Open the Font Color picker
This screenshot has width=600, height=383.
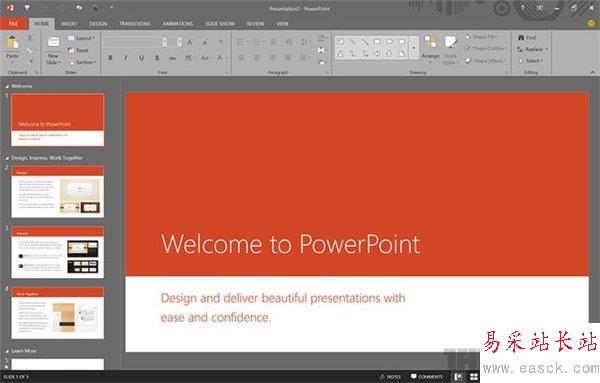pos(222,58)
